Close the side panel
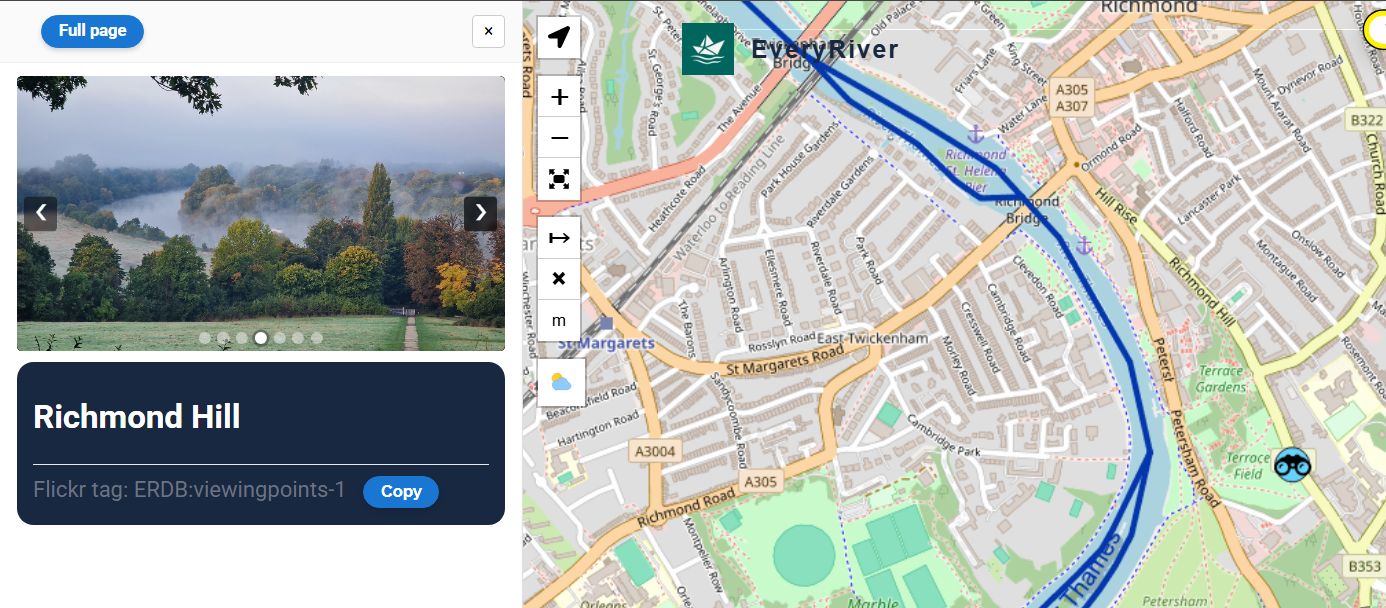Image resolution: width=1386 pixels, height=608 pixels. tap(488, 31)
